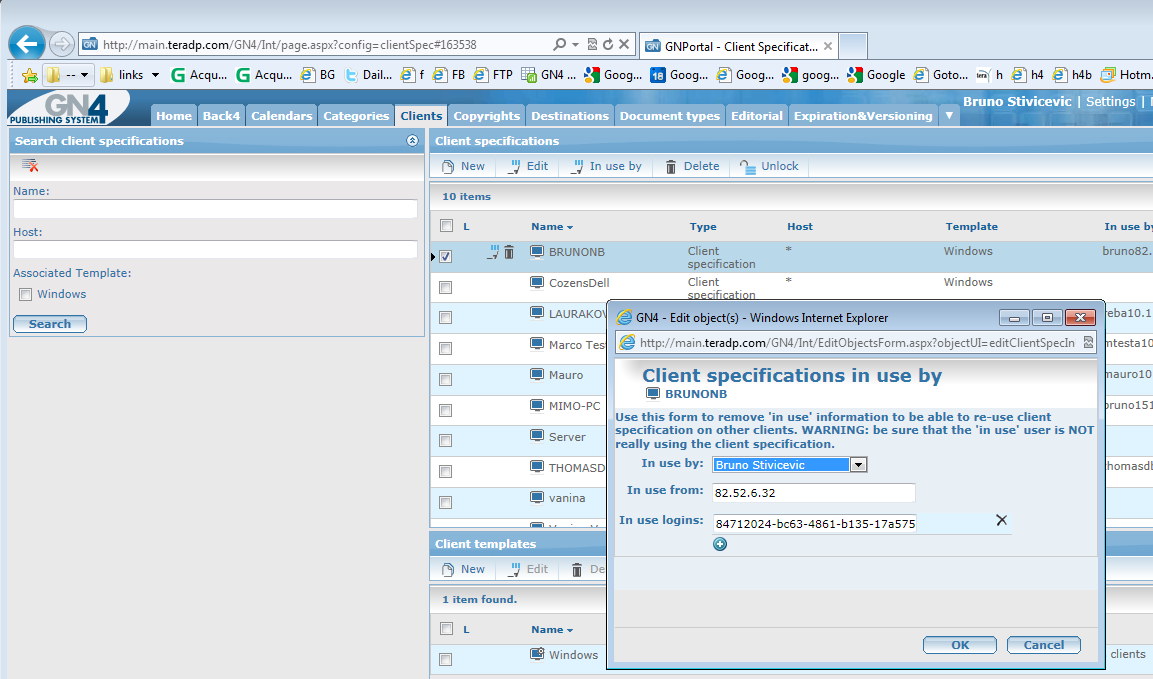Check the Server row checkbox
Image resolution: width=1153 pixels, height=679 pixels.
[x=446, y=441]
